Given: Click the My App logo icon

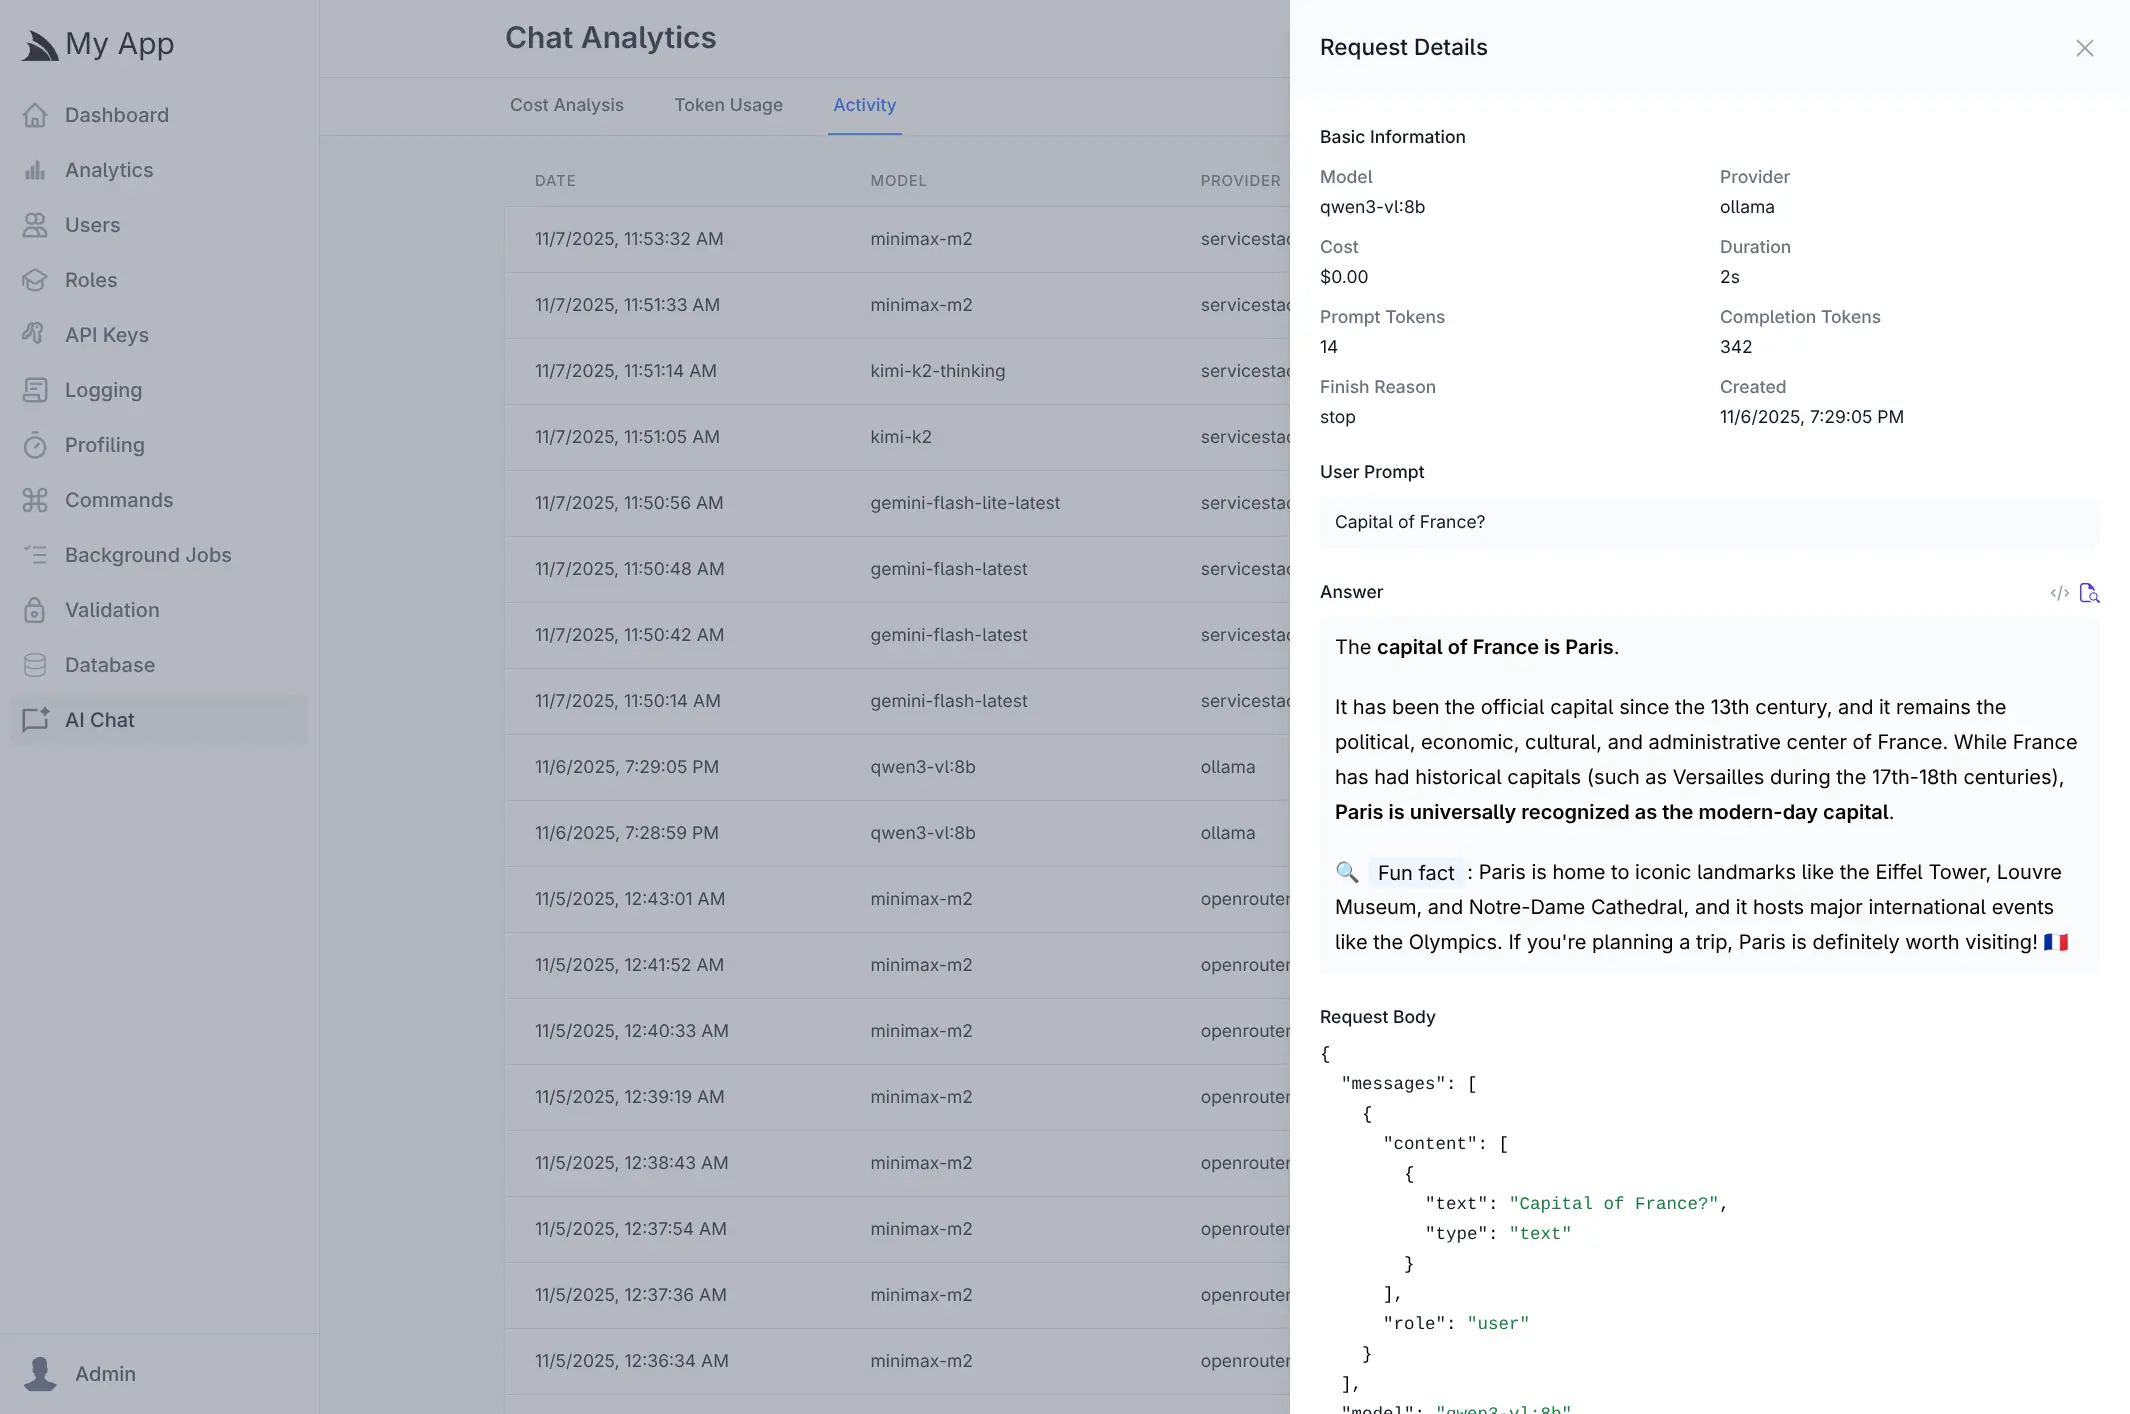Looking at the screenshot, I should pyautogui.click(x=40, y=45).
